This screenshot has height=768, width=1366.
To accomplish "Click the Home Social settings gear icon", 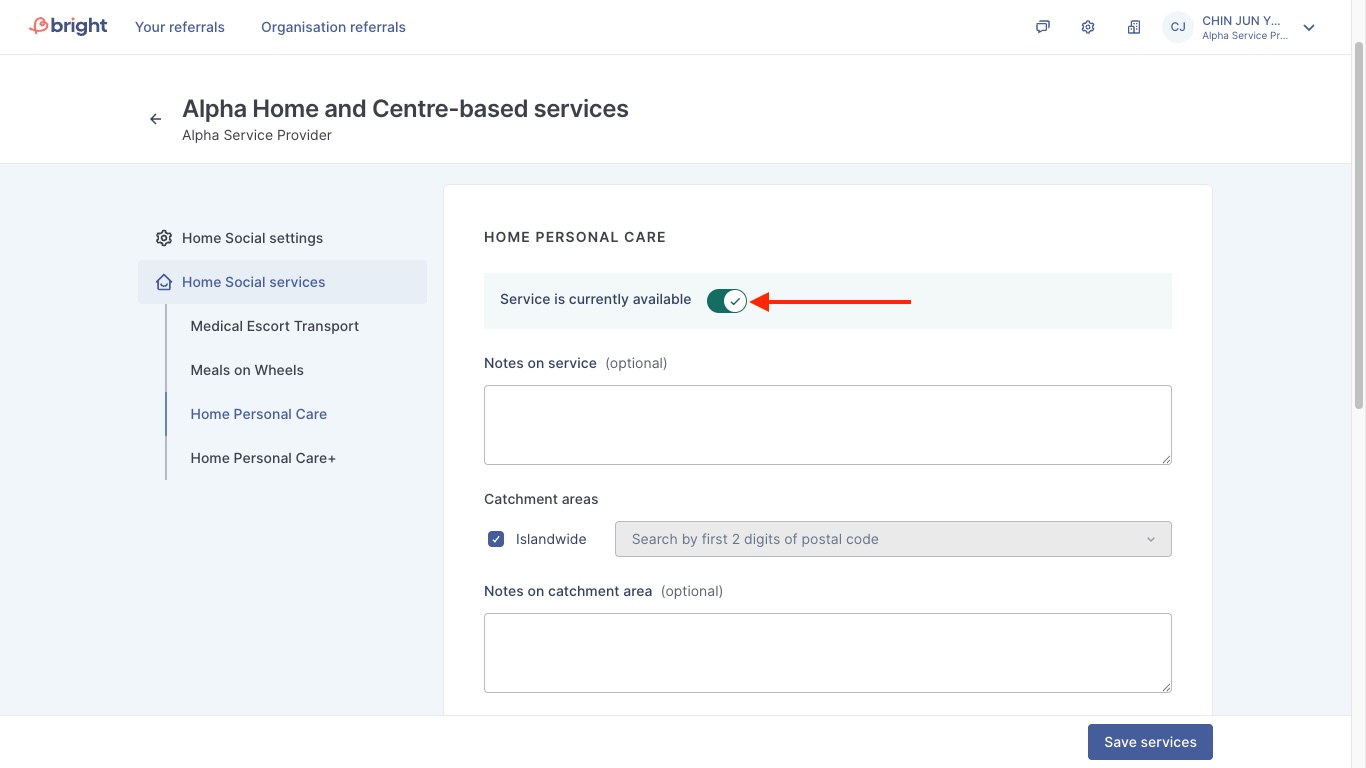I will tap(164, 238).
